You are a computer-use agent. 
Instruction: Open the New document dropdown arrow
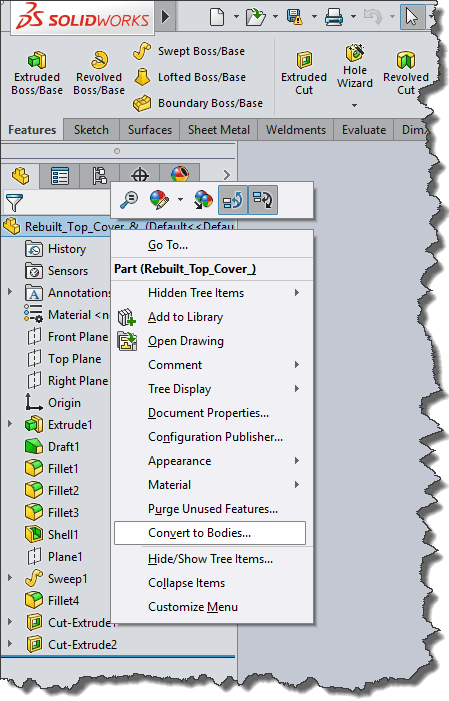(x=236, y=17)
